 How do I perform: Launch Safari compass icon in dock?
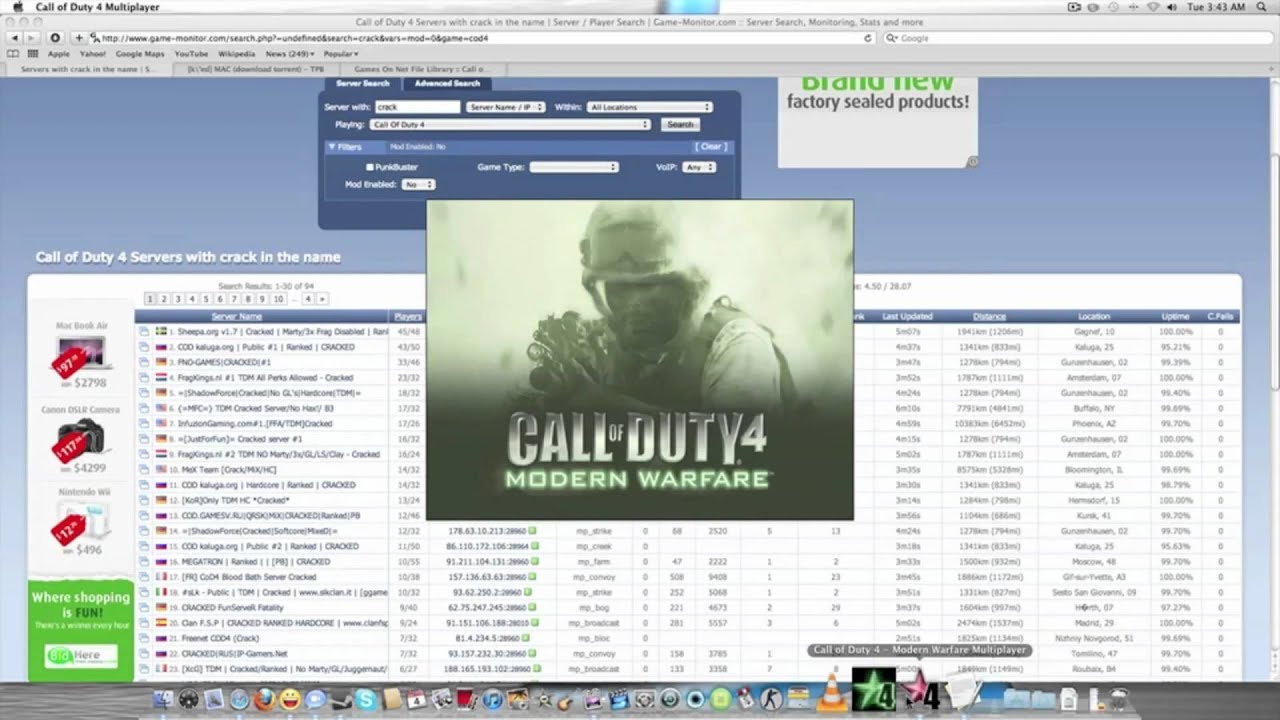coord(239,699)
